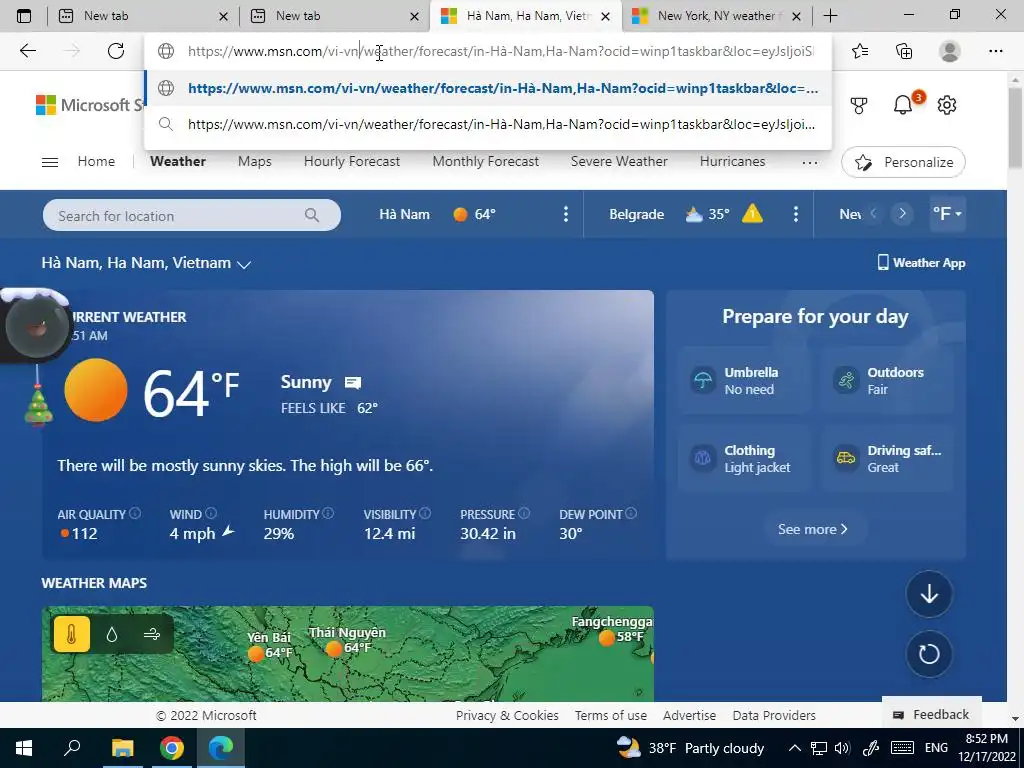1024x768 pixels.
Task: Select the search URL suggestion row
Action: click(488, 124)
